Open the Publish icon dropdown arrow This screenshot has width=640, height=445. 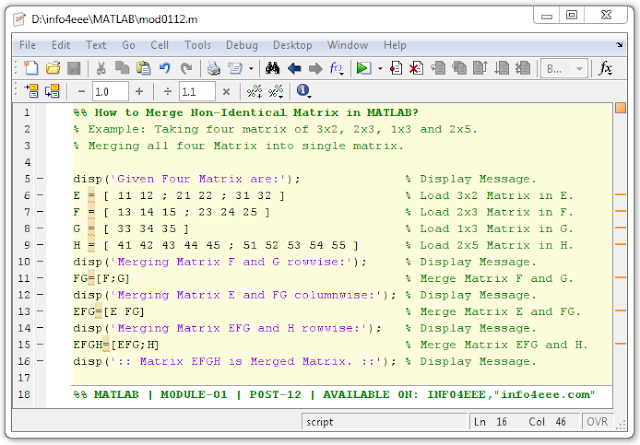(251, 69)
